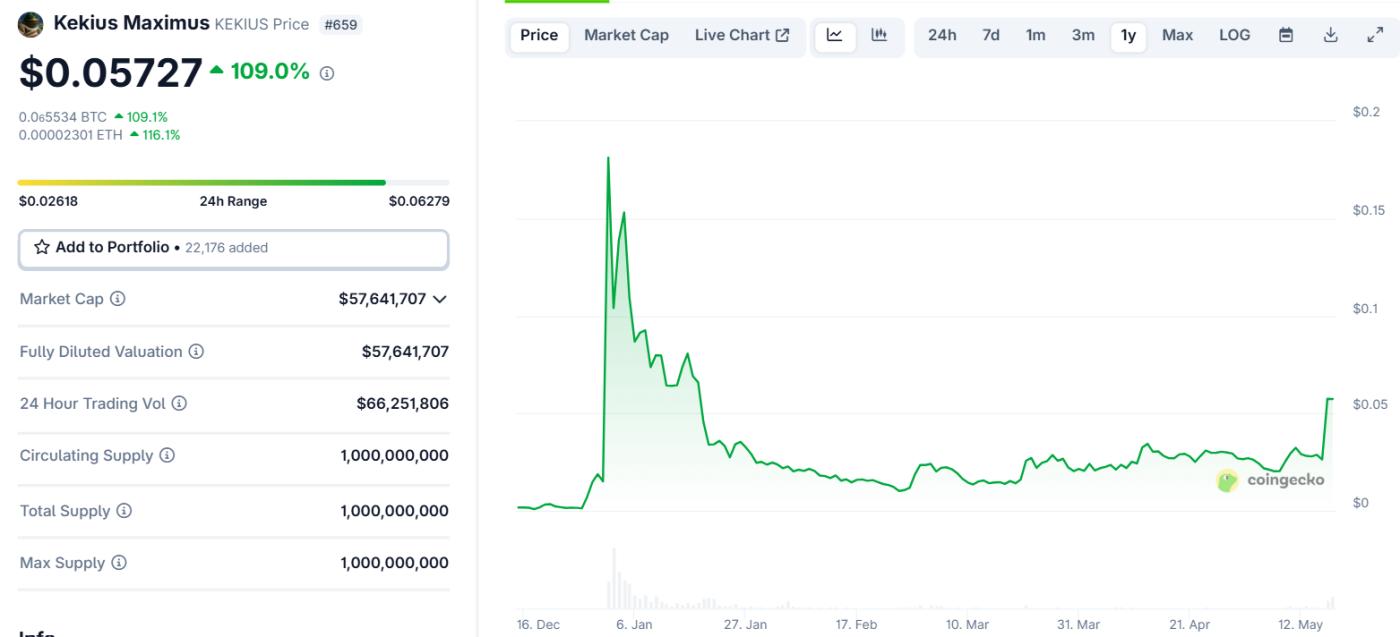
Task: Click the 24h Range price bar
Action: tap(232, 183)
